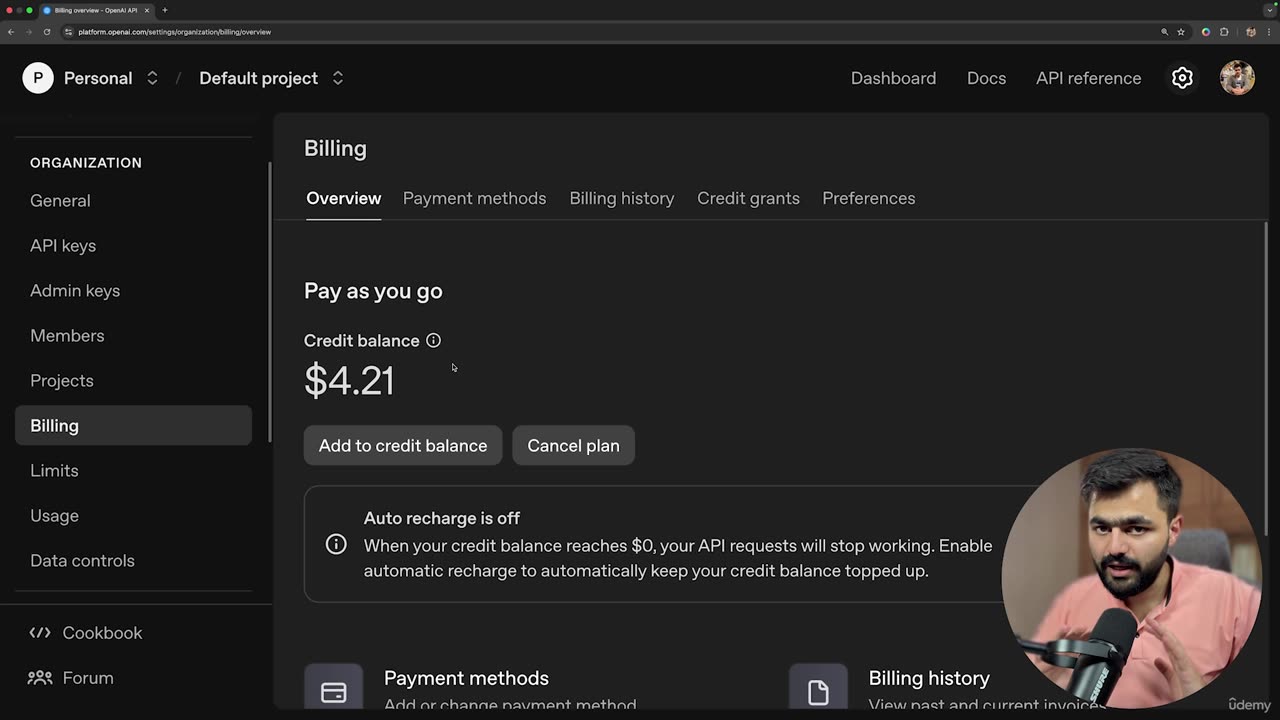Click the 'Pay as you go' heading
1280x720 pixels.
tap(373, 291)
